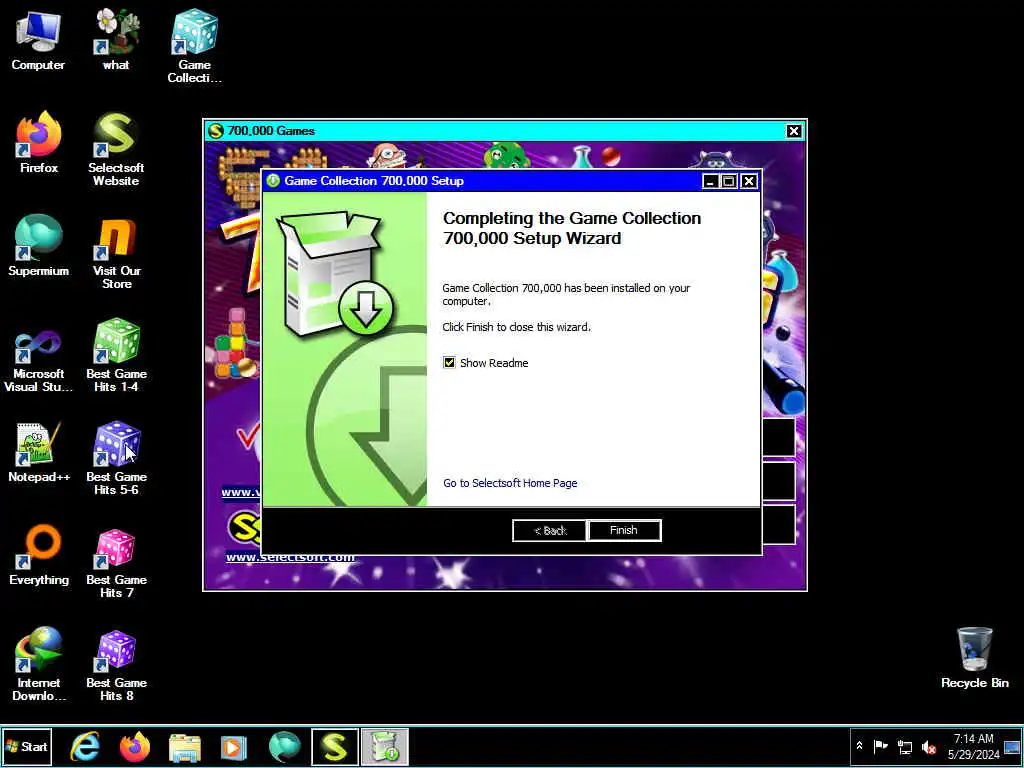Open the Visit Our Store shortcut
The width and height of the screenshot is (1024, 768).
point(116,252)
